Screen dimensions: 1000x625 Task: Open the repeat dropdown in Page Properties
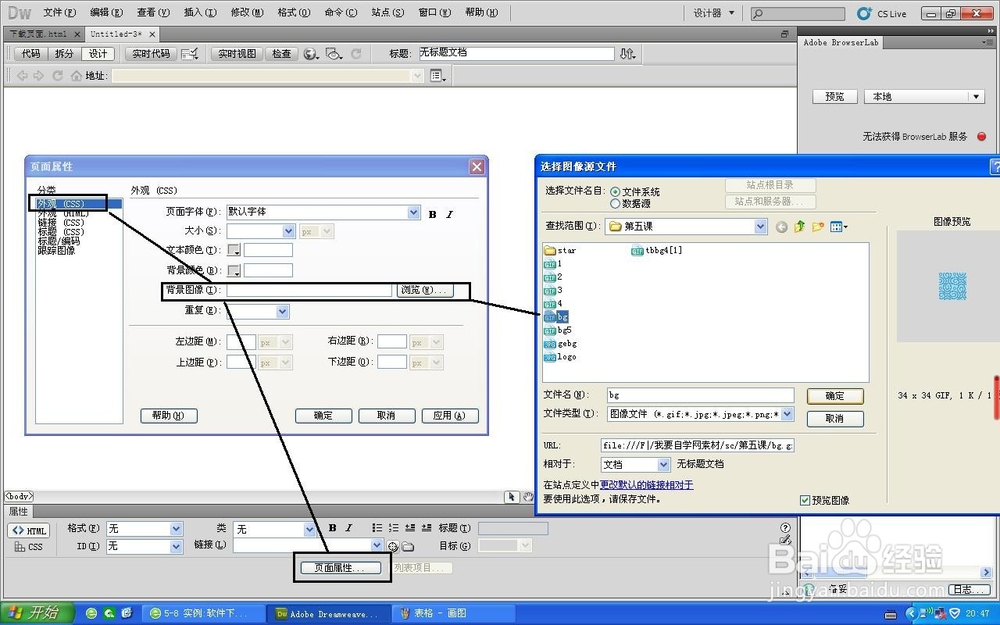[283, 311]
